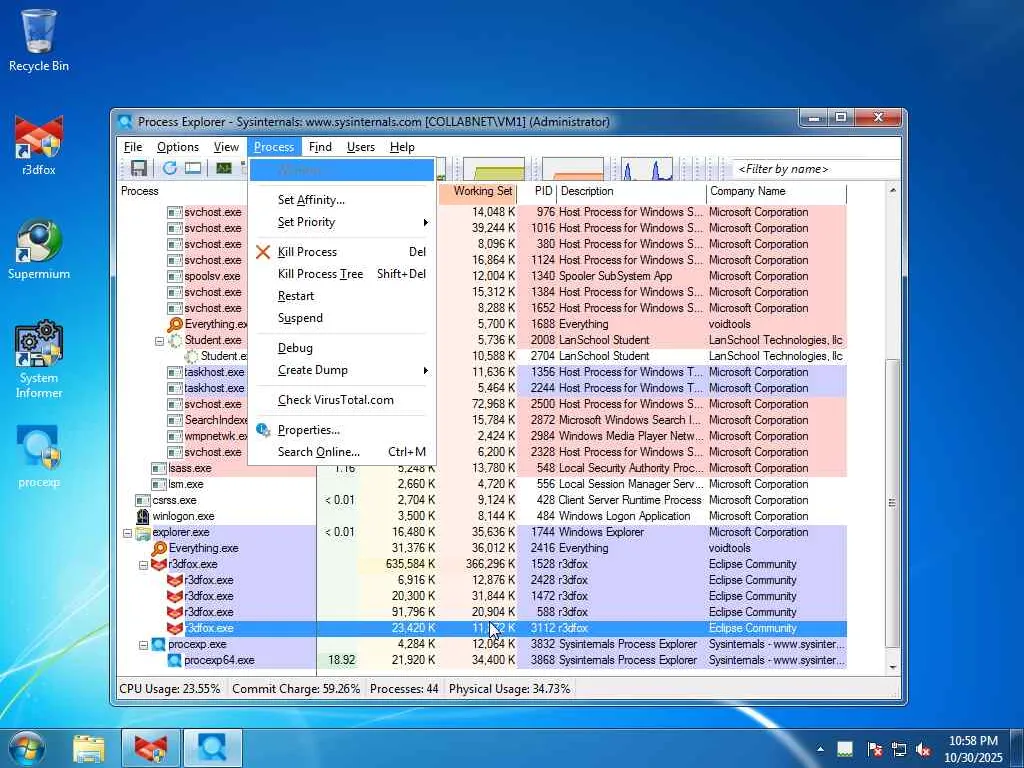Click the network tray icon

point(899,749)
